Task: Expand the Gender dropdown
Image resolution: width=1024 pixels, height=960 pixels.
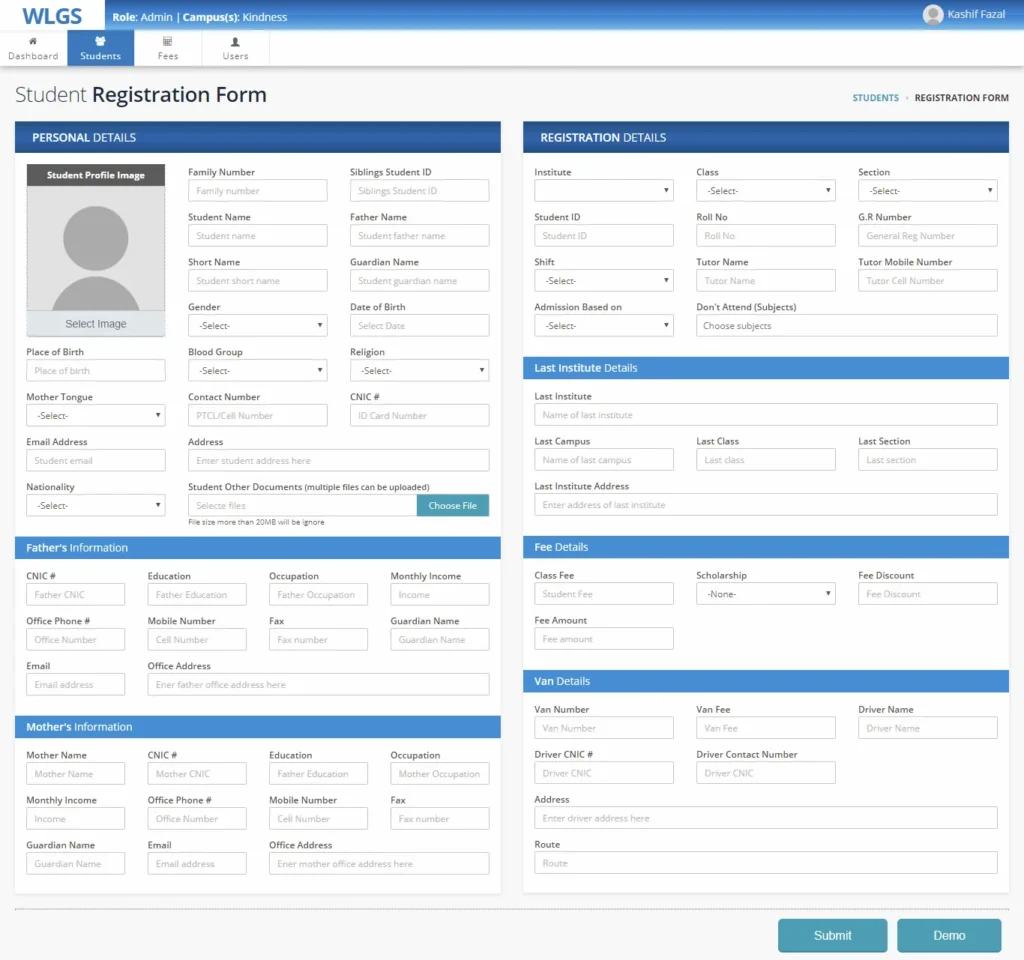Action: (x=257, y=326)
